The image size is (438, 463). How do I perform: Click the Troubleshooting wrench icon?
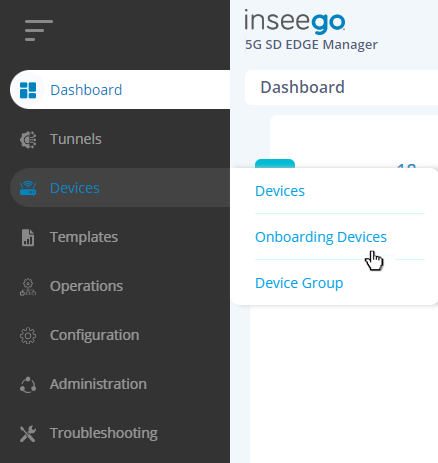28,434
